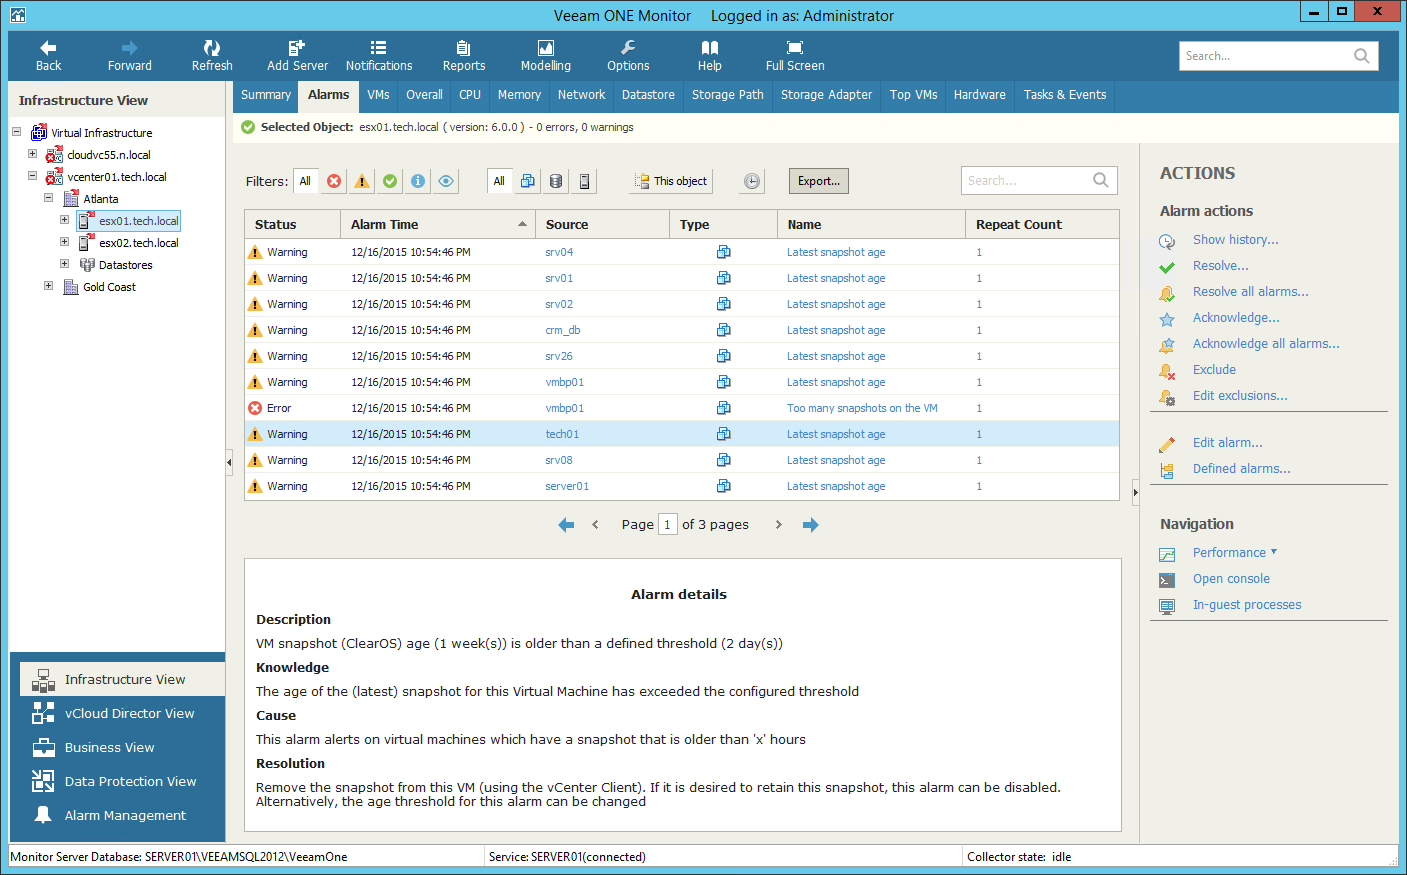Go to the first page of alarms
This screenshot has height=875, width=1407.
566,525
